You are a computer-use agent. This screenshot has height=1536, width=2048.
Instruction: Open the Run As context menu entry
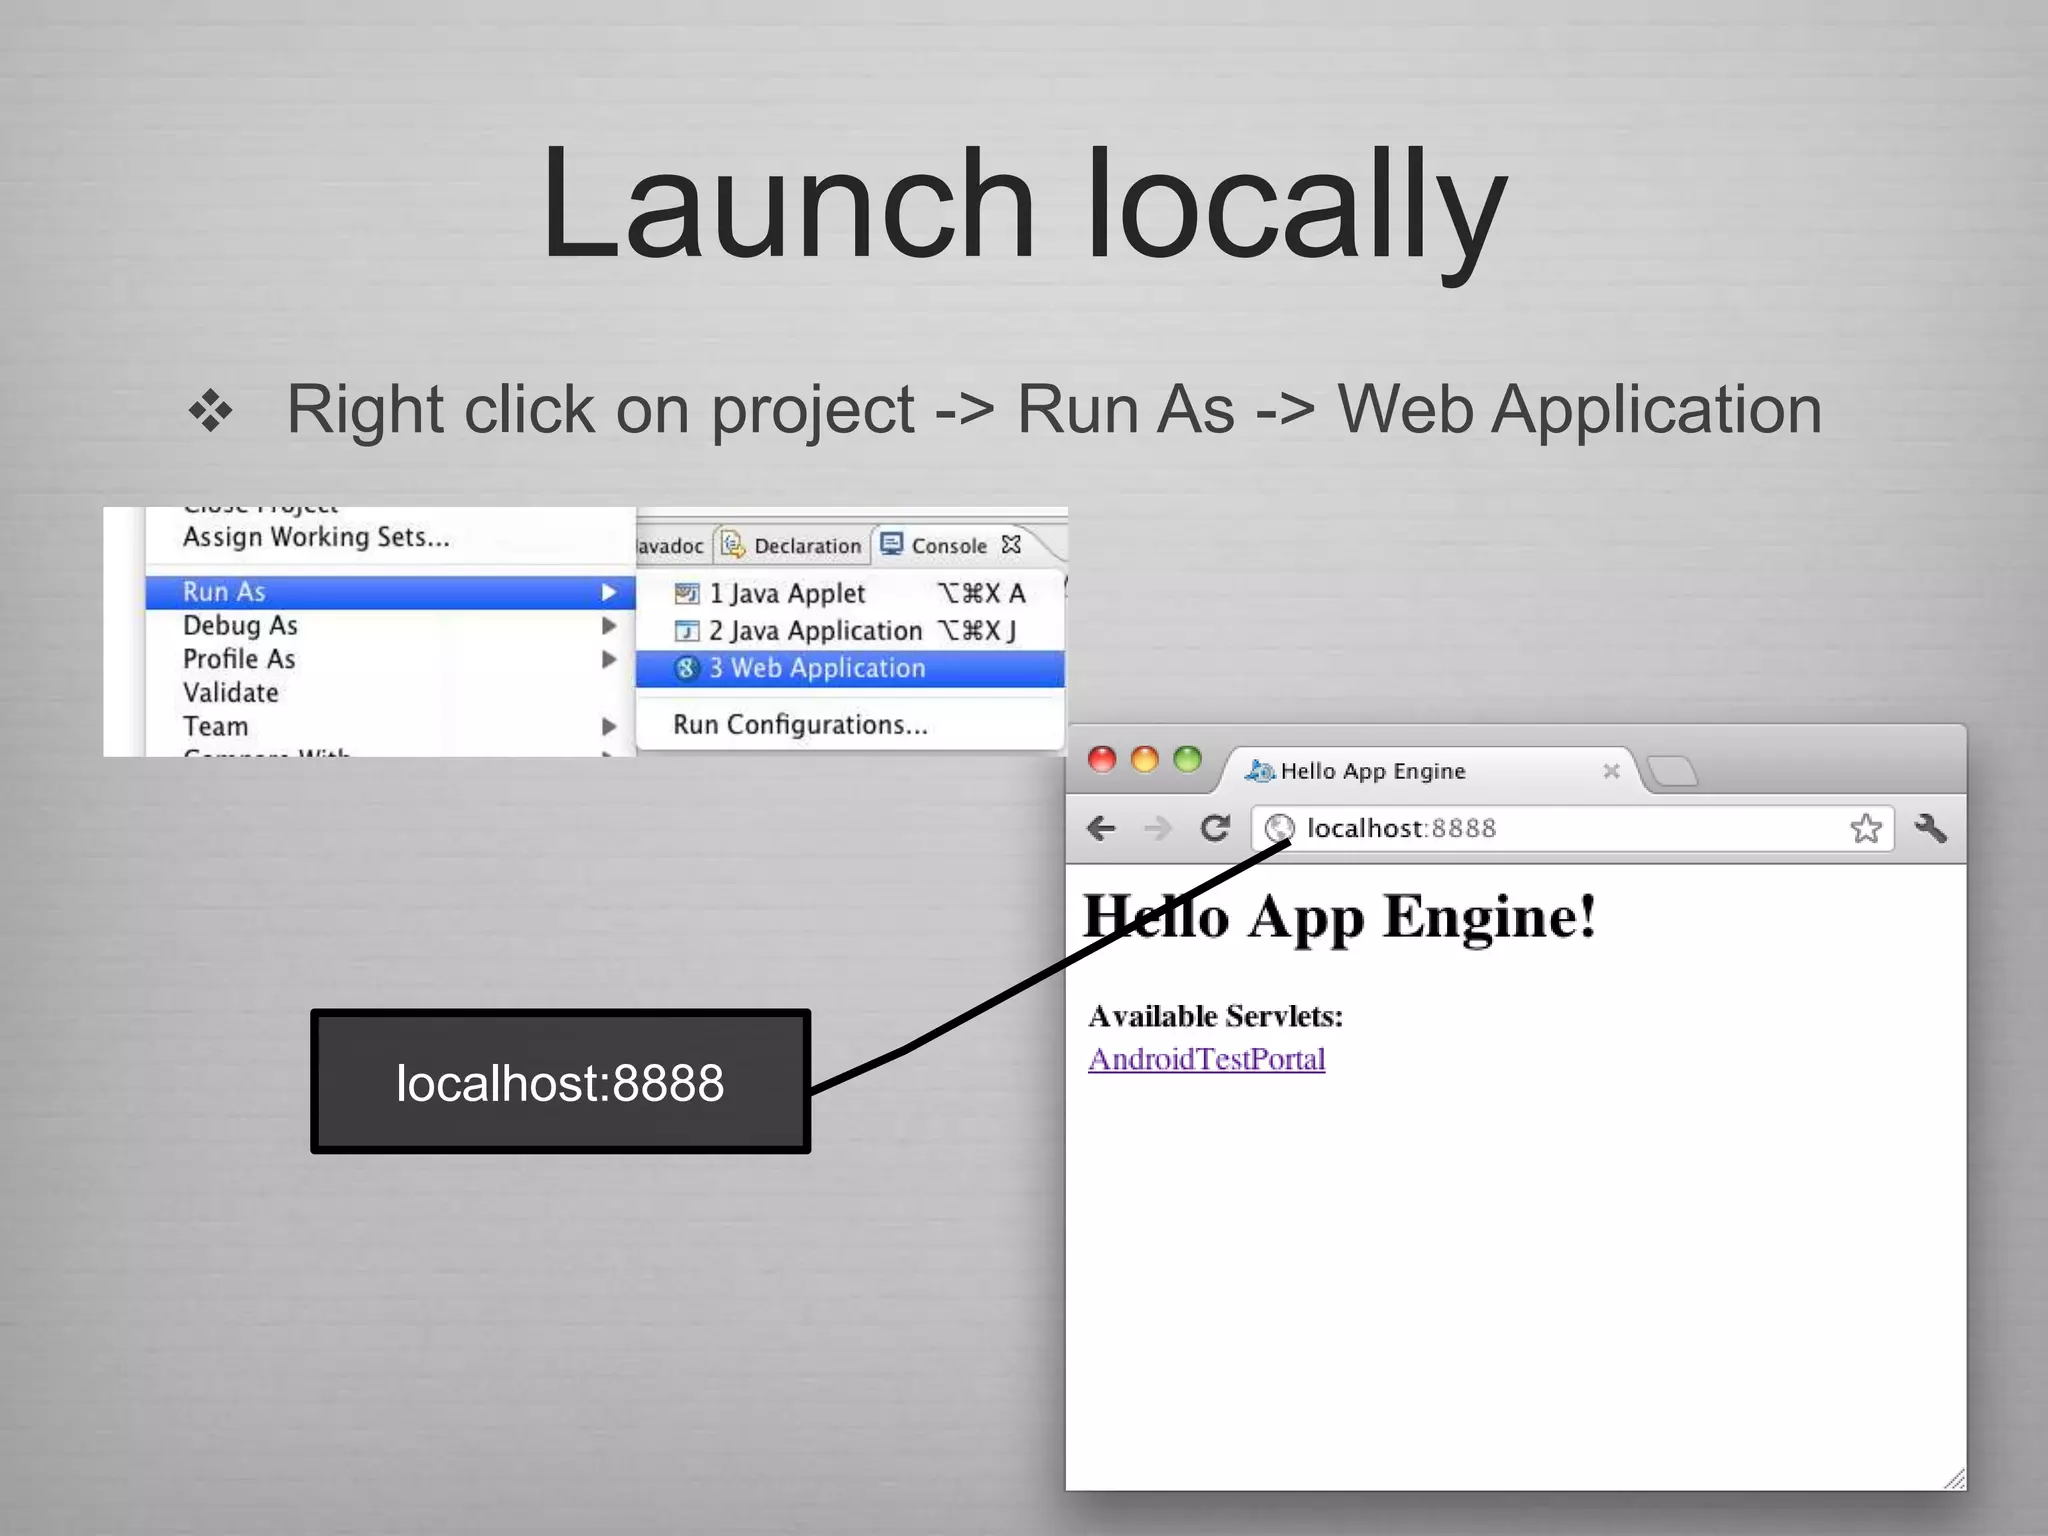coord(390,592)
